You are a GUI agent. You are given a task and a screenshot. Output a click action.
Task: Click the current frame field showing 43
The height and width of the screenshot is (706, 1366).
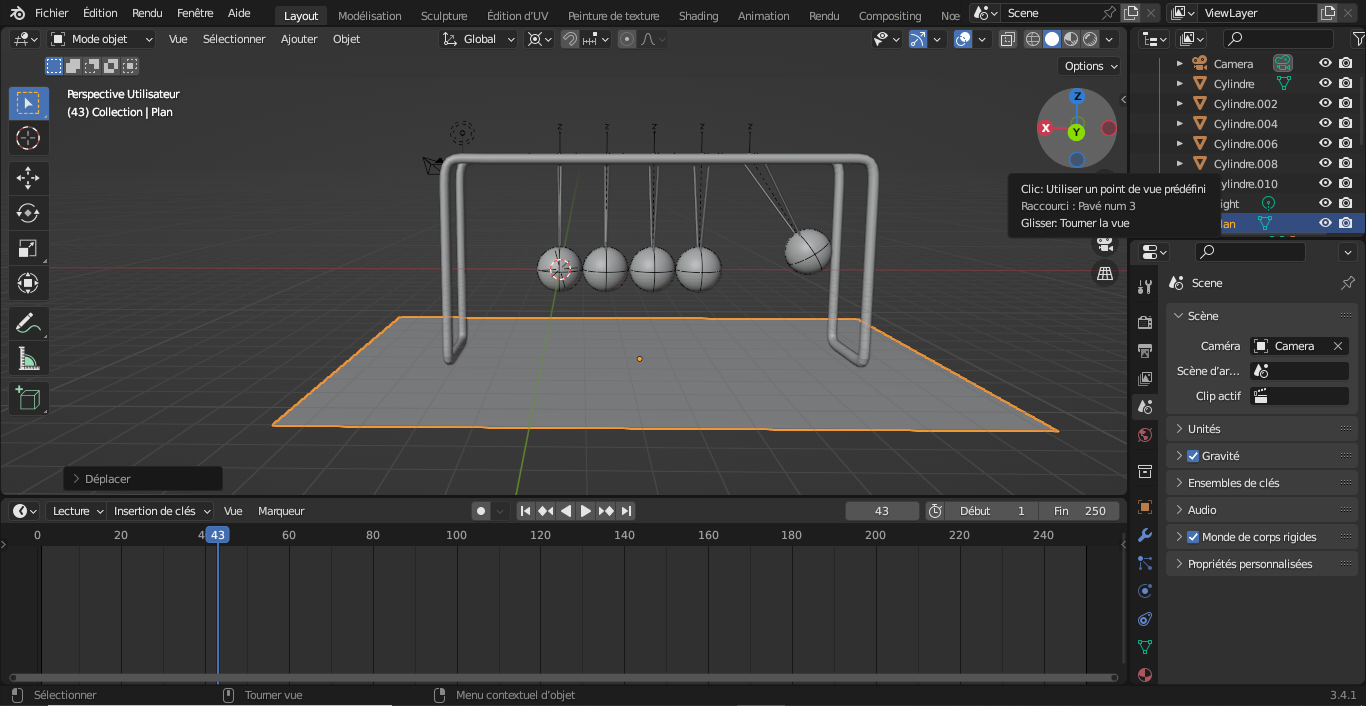[x=881, y=511]
